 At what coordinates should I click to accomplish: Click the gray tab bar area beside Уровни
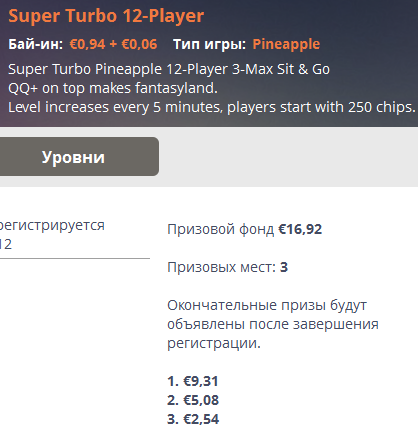pos(288,157)
